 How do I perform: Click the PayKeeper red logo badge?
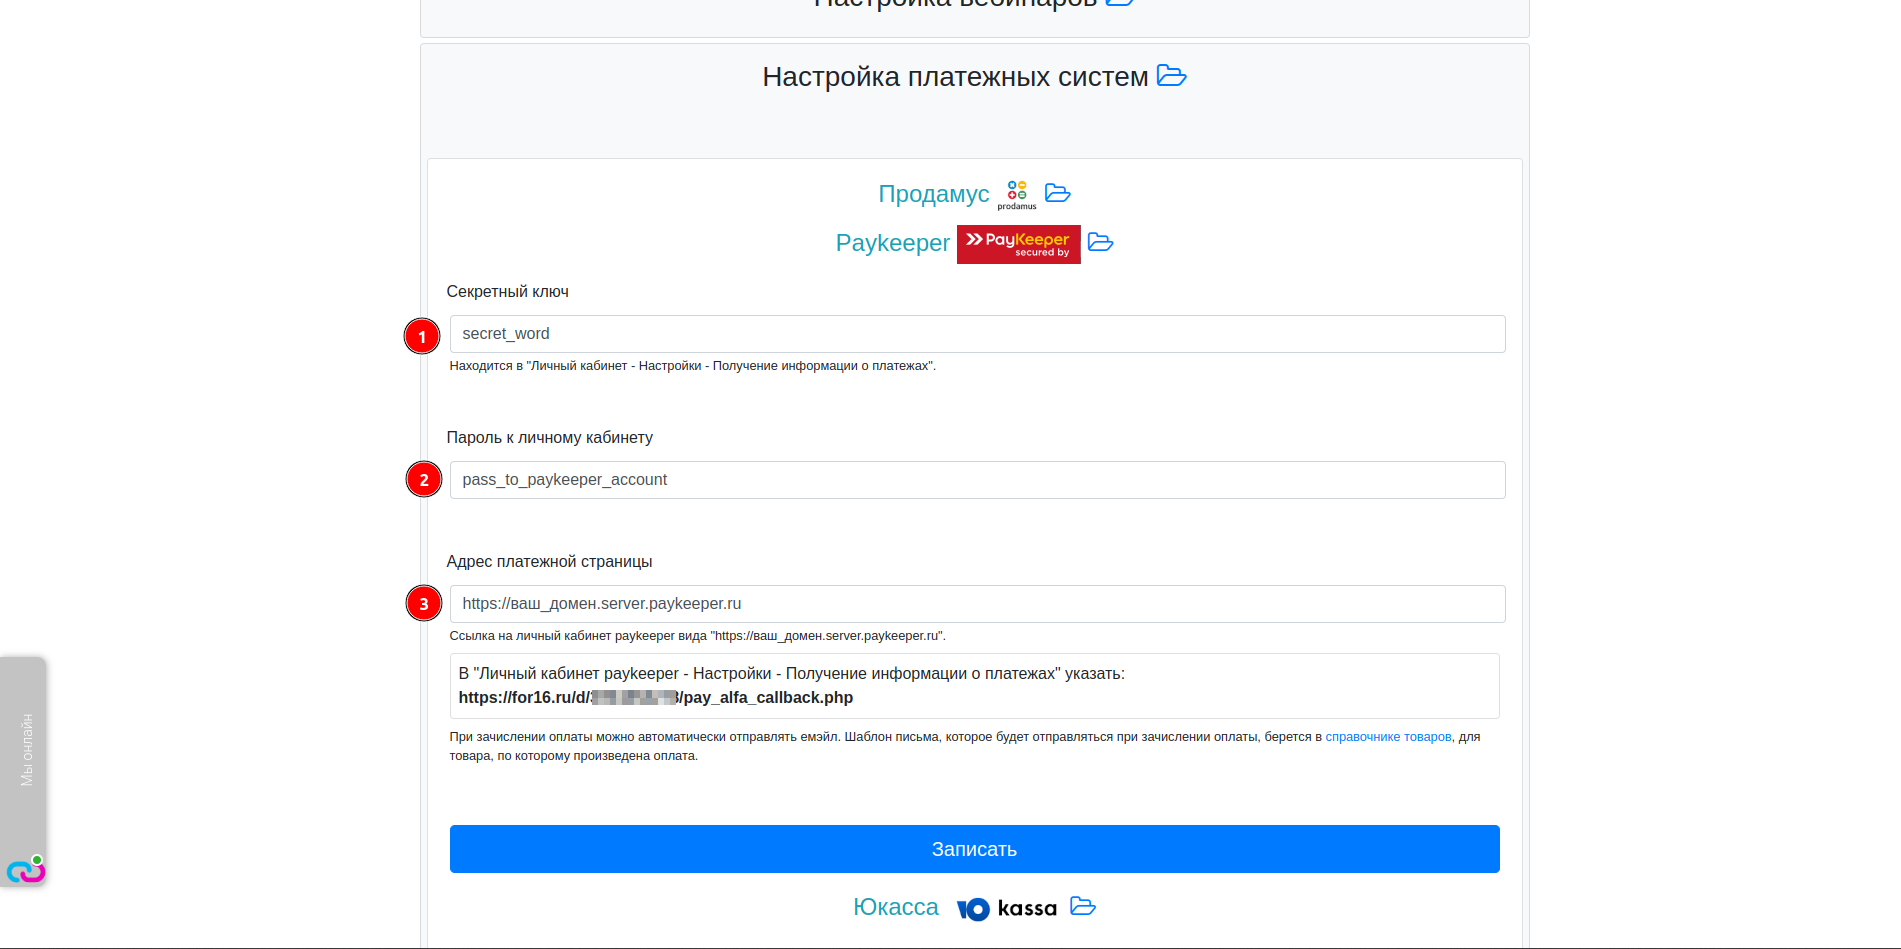coord(1018,244)
